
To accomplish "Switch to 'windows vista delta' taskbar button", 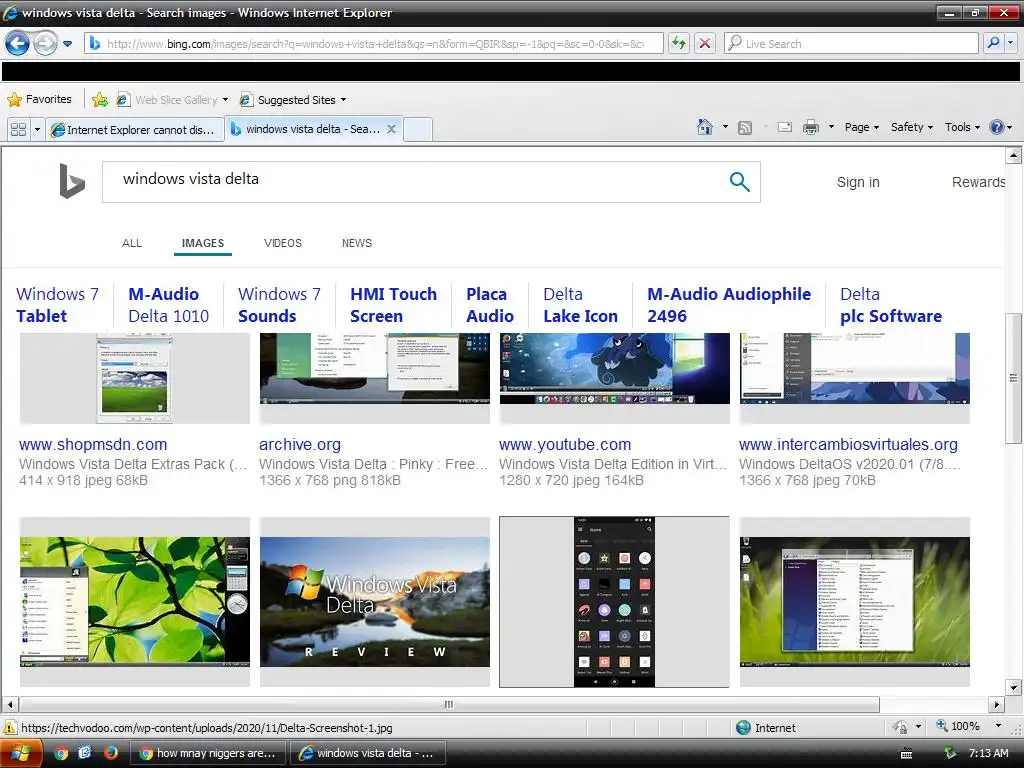I will (367, 753).
